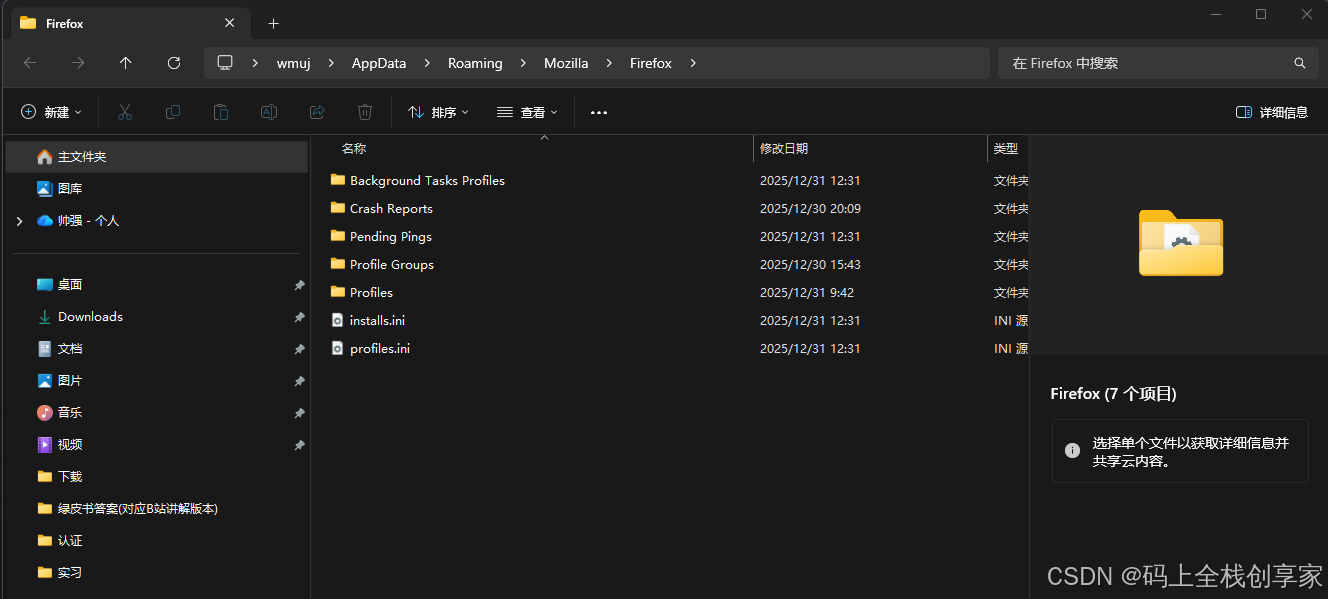
Task: Sort by 类型 column header
Action: point(1006,148)
